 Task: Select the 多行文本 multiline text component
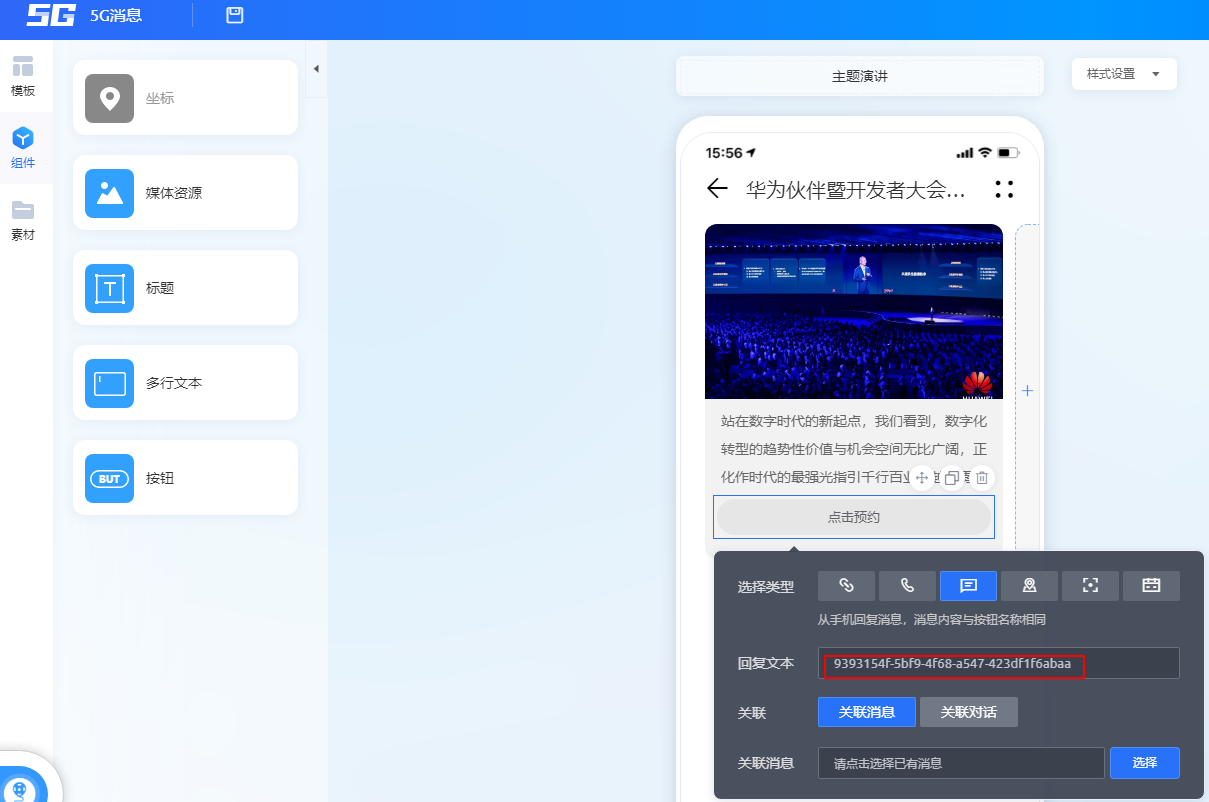coord(185,383)
